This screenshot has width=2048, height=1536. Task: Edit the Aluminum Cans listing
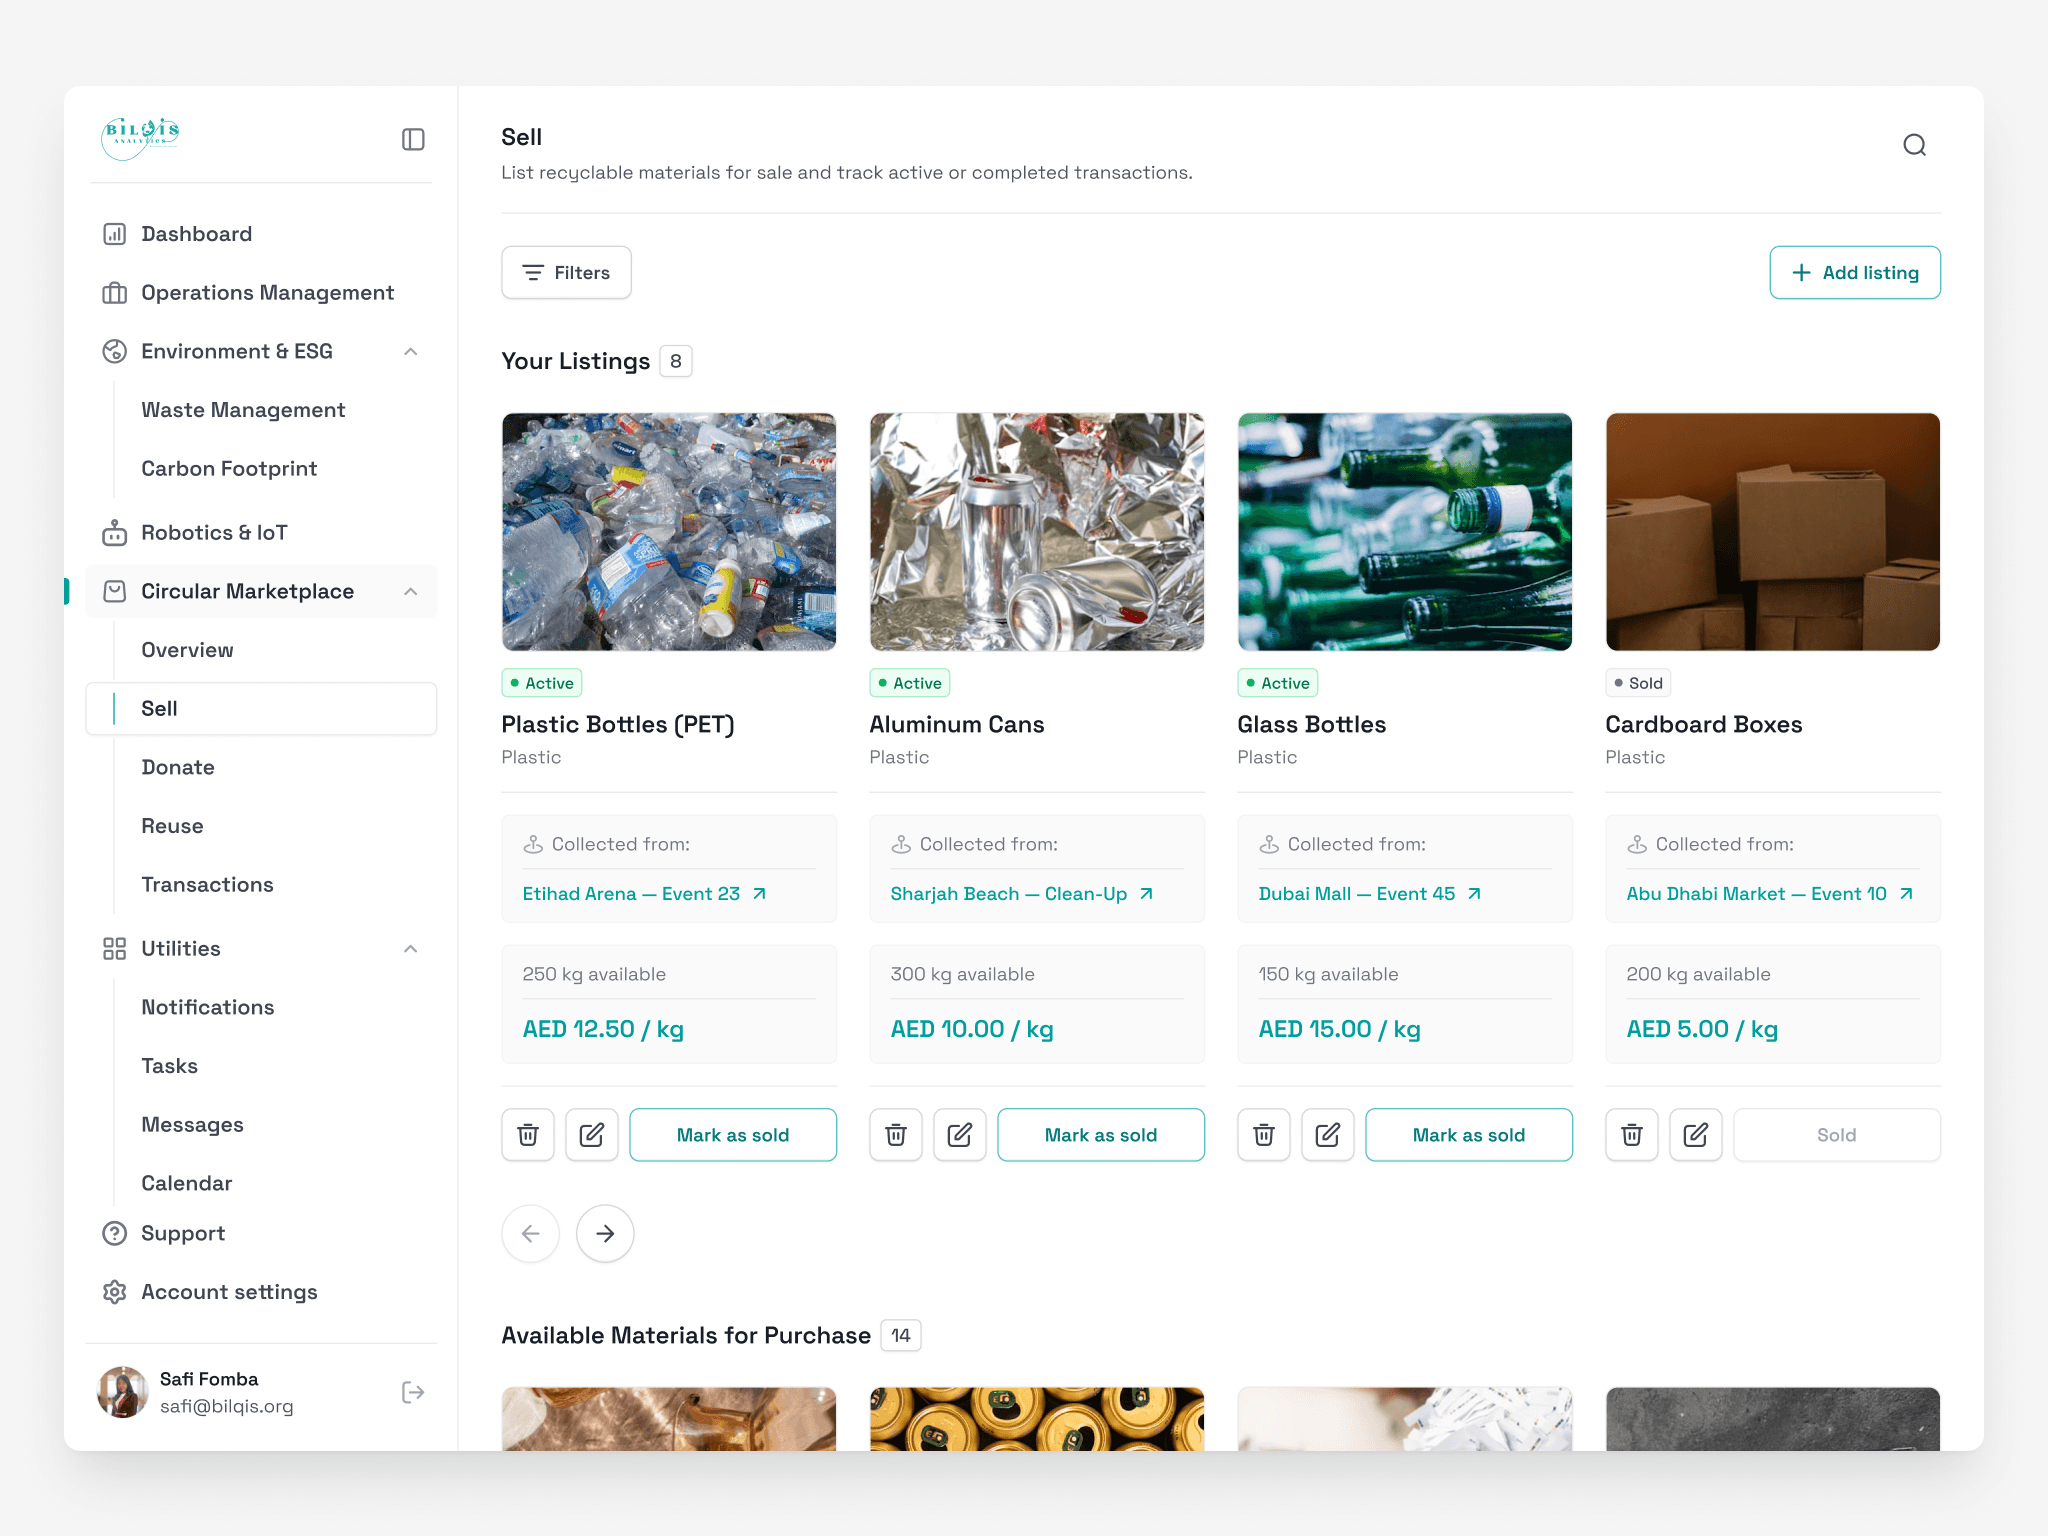(959, 1134)
